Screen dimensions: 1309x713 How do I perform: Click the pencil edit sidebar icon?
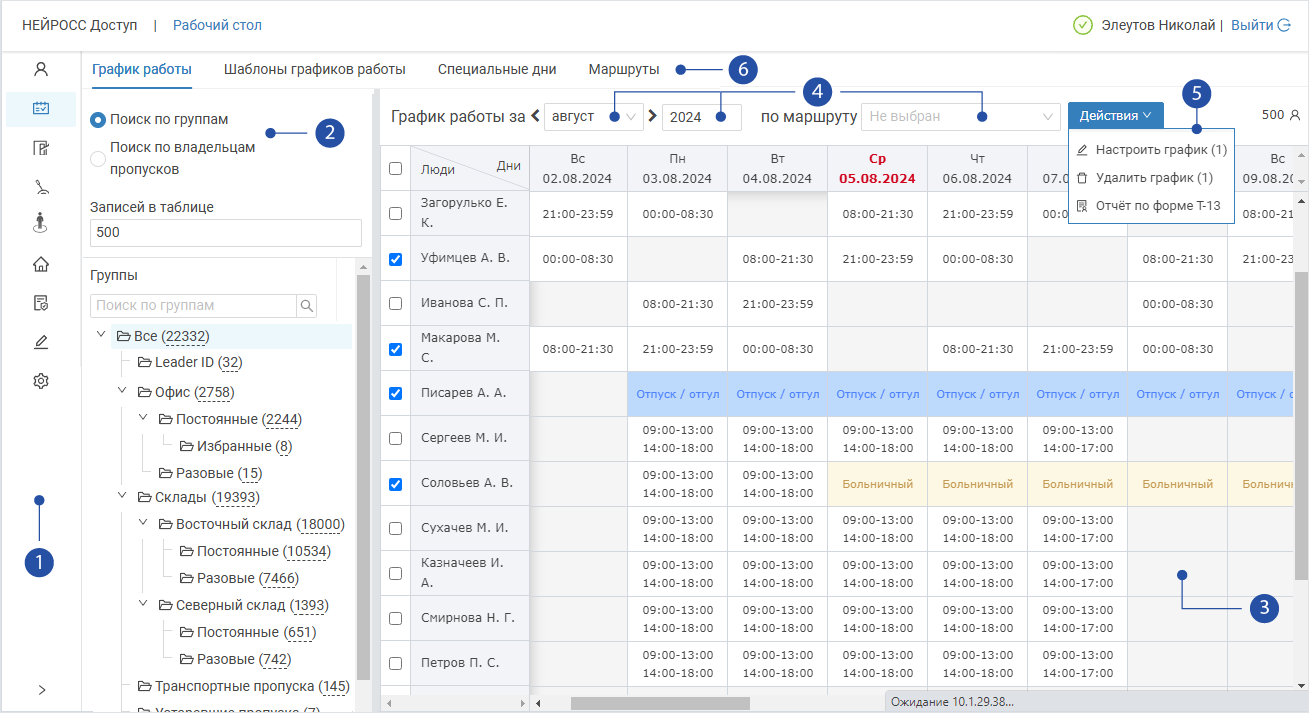point(41,342)
